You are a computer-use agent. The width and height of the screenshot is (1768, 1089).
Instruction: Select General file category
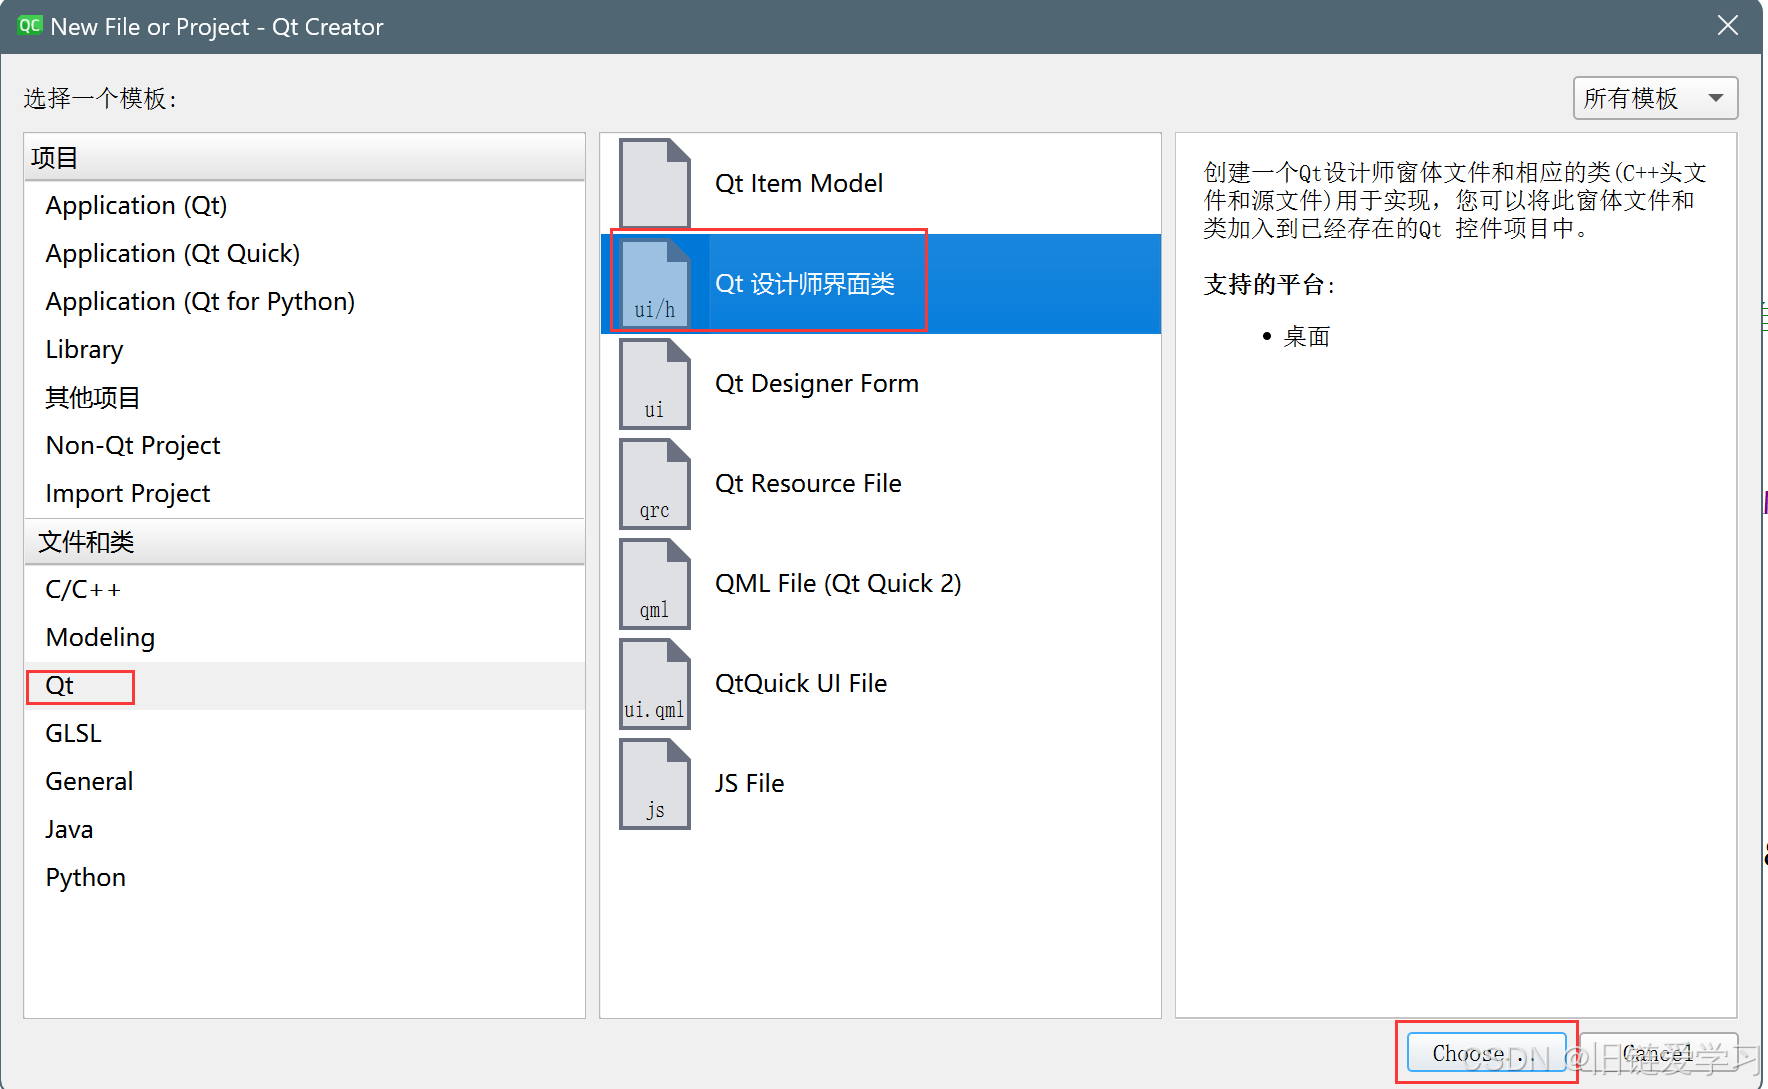pyautogui.click(x=304, y=781)
